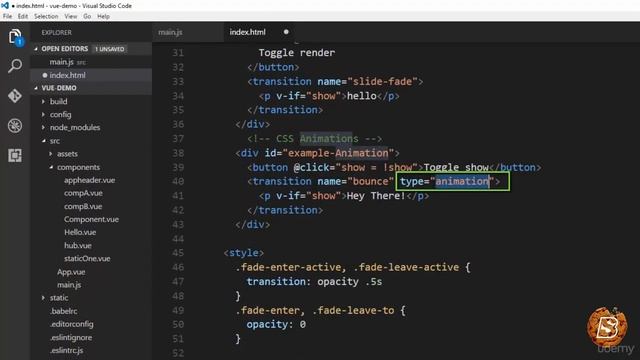The height and width of the screenshot is (360, 640).
Task: Click line number 45 in gutter
Action: 178,253
